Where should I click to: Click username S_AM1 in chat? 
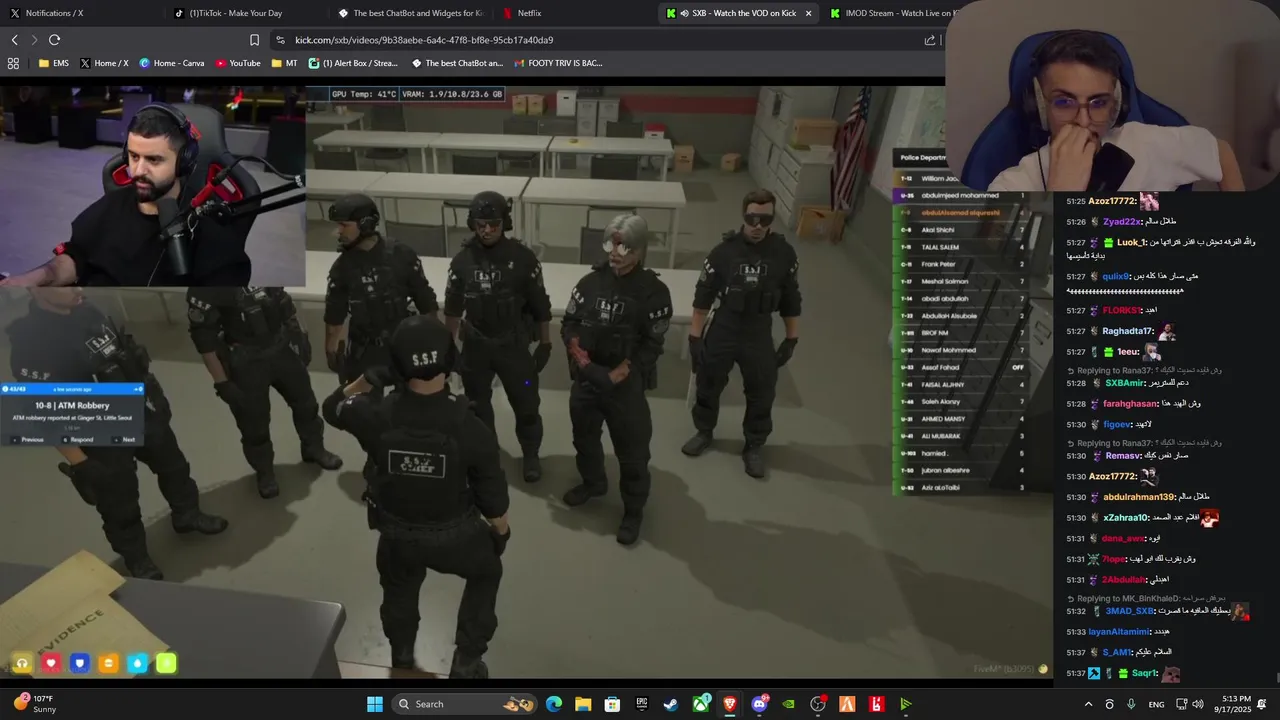click(1116, 652)
